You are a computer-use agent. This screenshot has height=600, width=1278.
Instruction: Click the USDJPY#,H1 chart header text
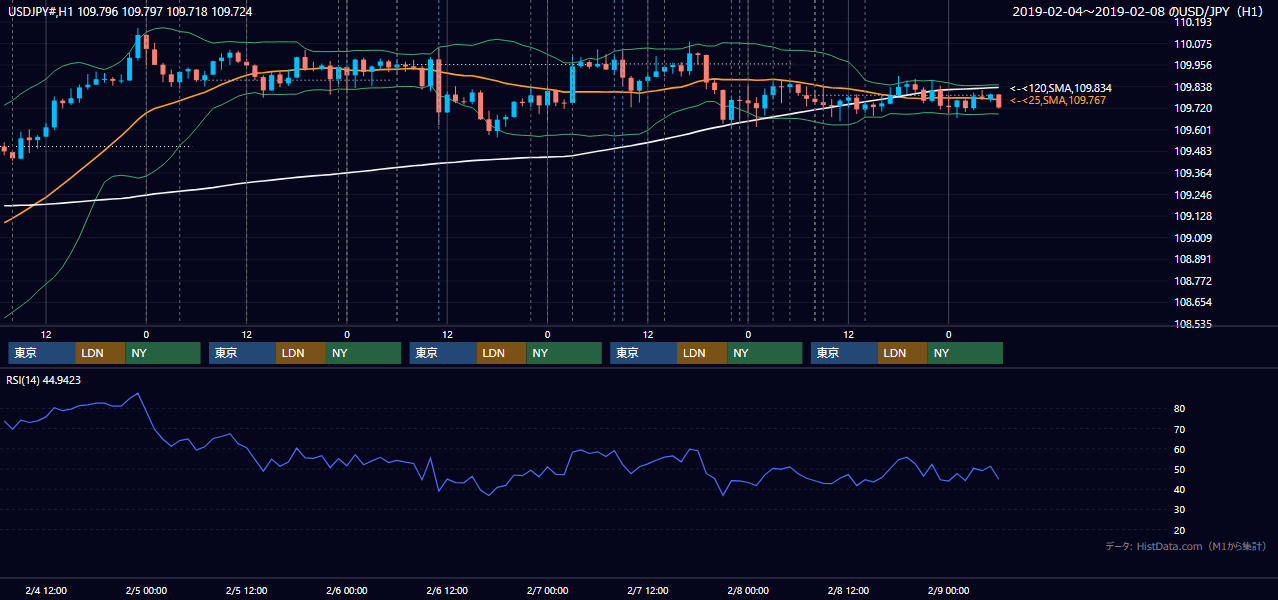point(130,11)
